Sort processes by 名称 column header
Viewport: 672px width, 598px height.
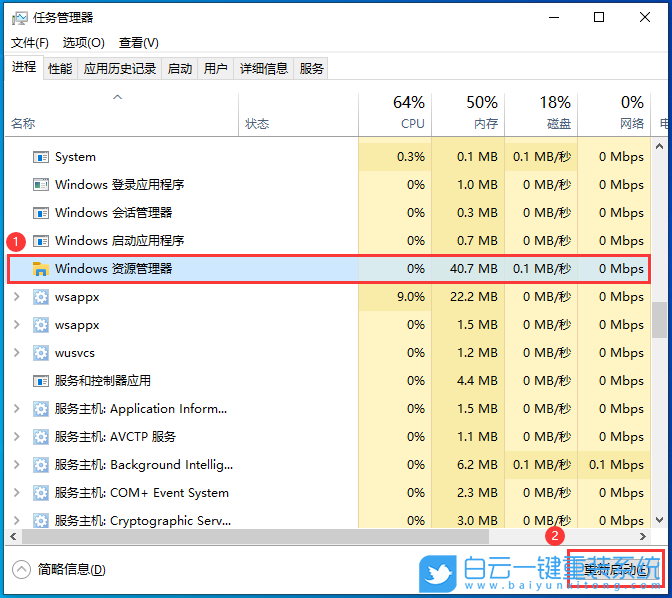point(121,113)
